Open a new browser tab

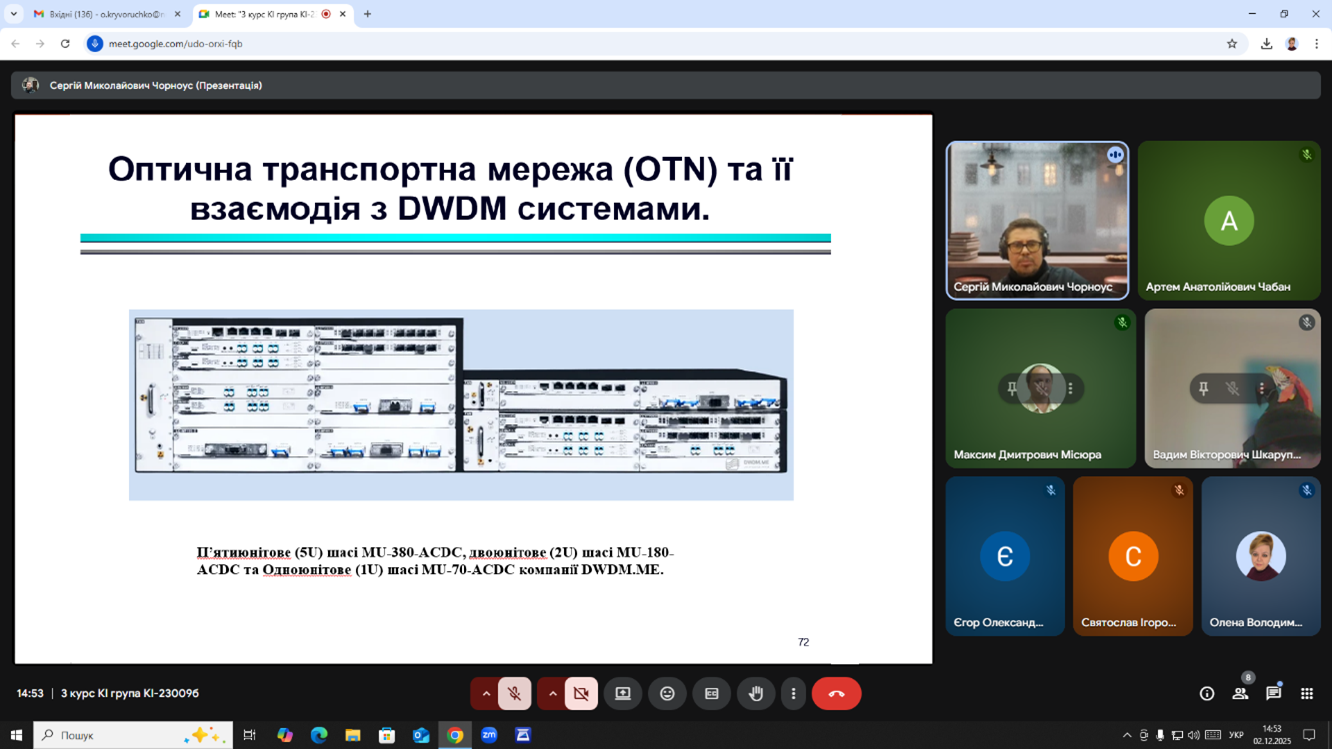(x=367, y=14)
